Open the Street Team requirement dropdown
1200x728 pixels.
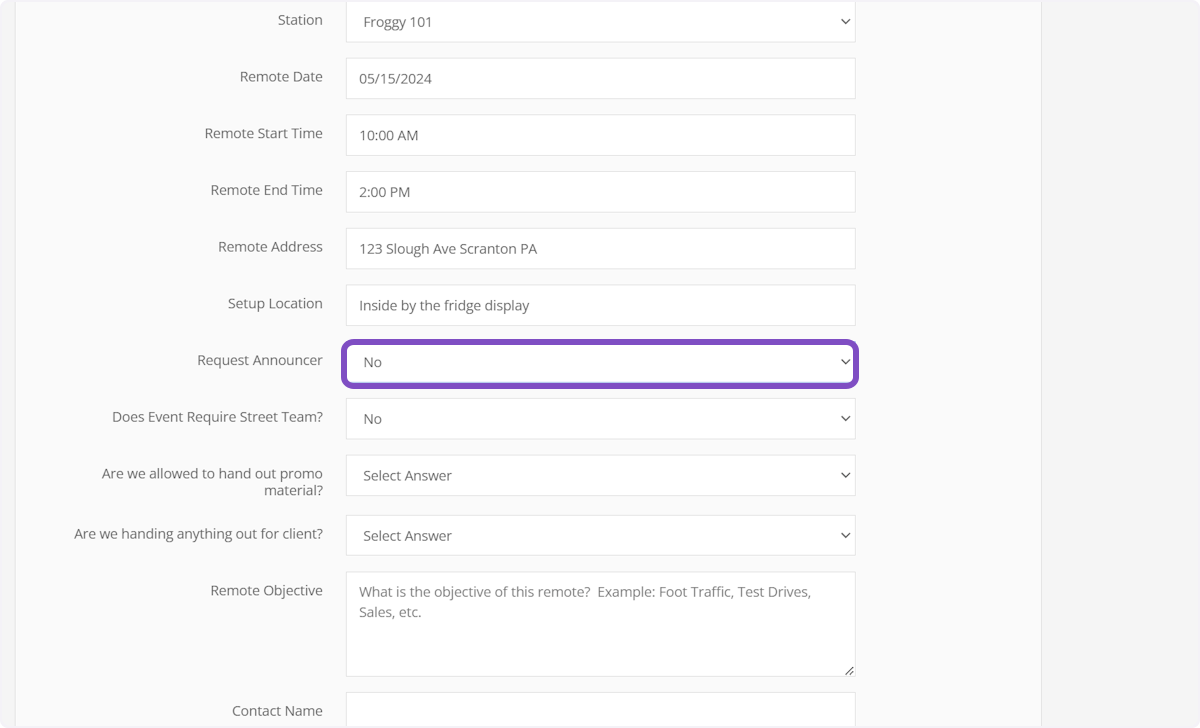[x=600, y=419]
